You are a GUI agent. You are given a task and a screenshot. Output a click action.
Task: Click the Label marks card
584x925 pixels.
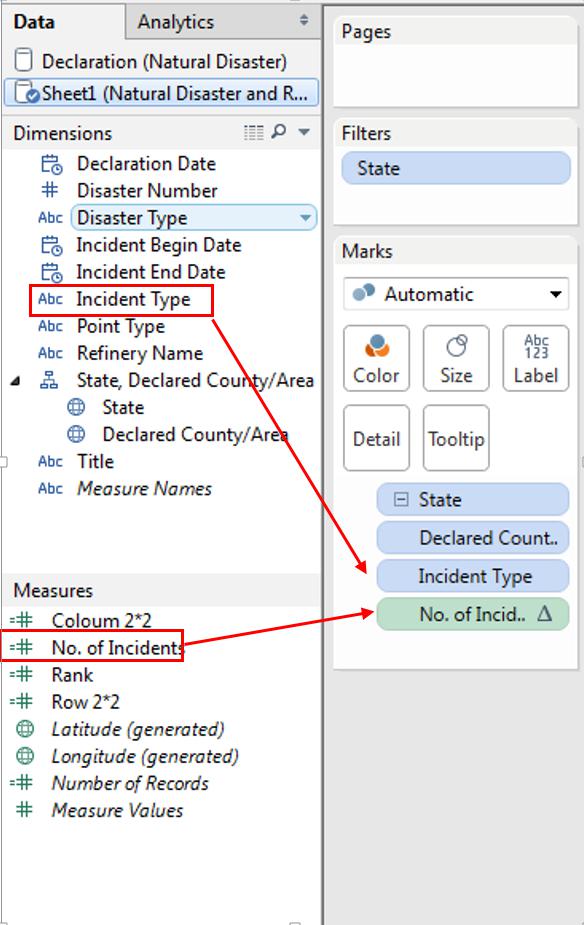click(x=536, y=358)
